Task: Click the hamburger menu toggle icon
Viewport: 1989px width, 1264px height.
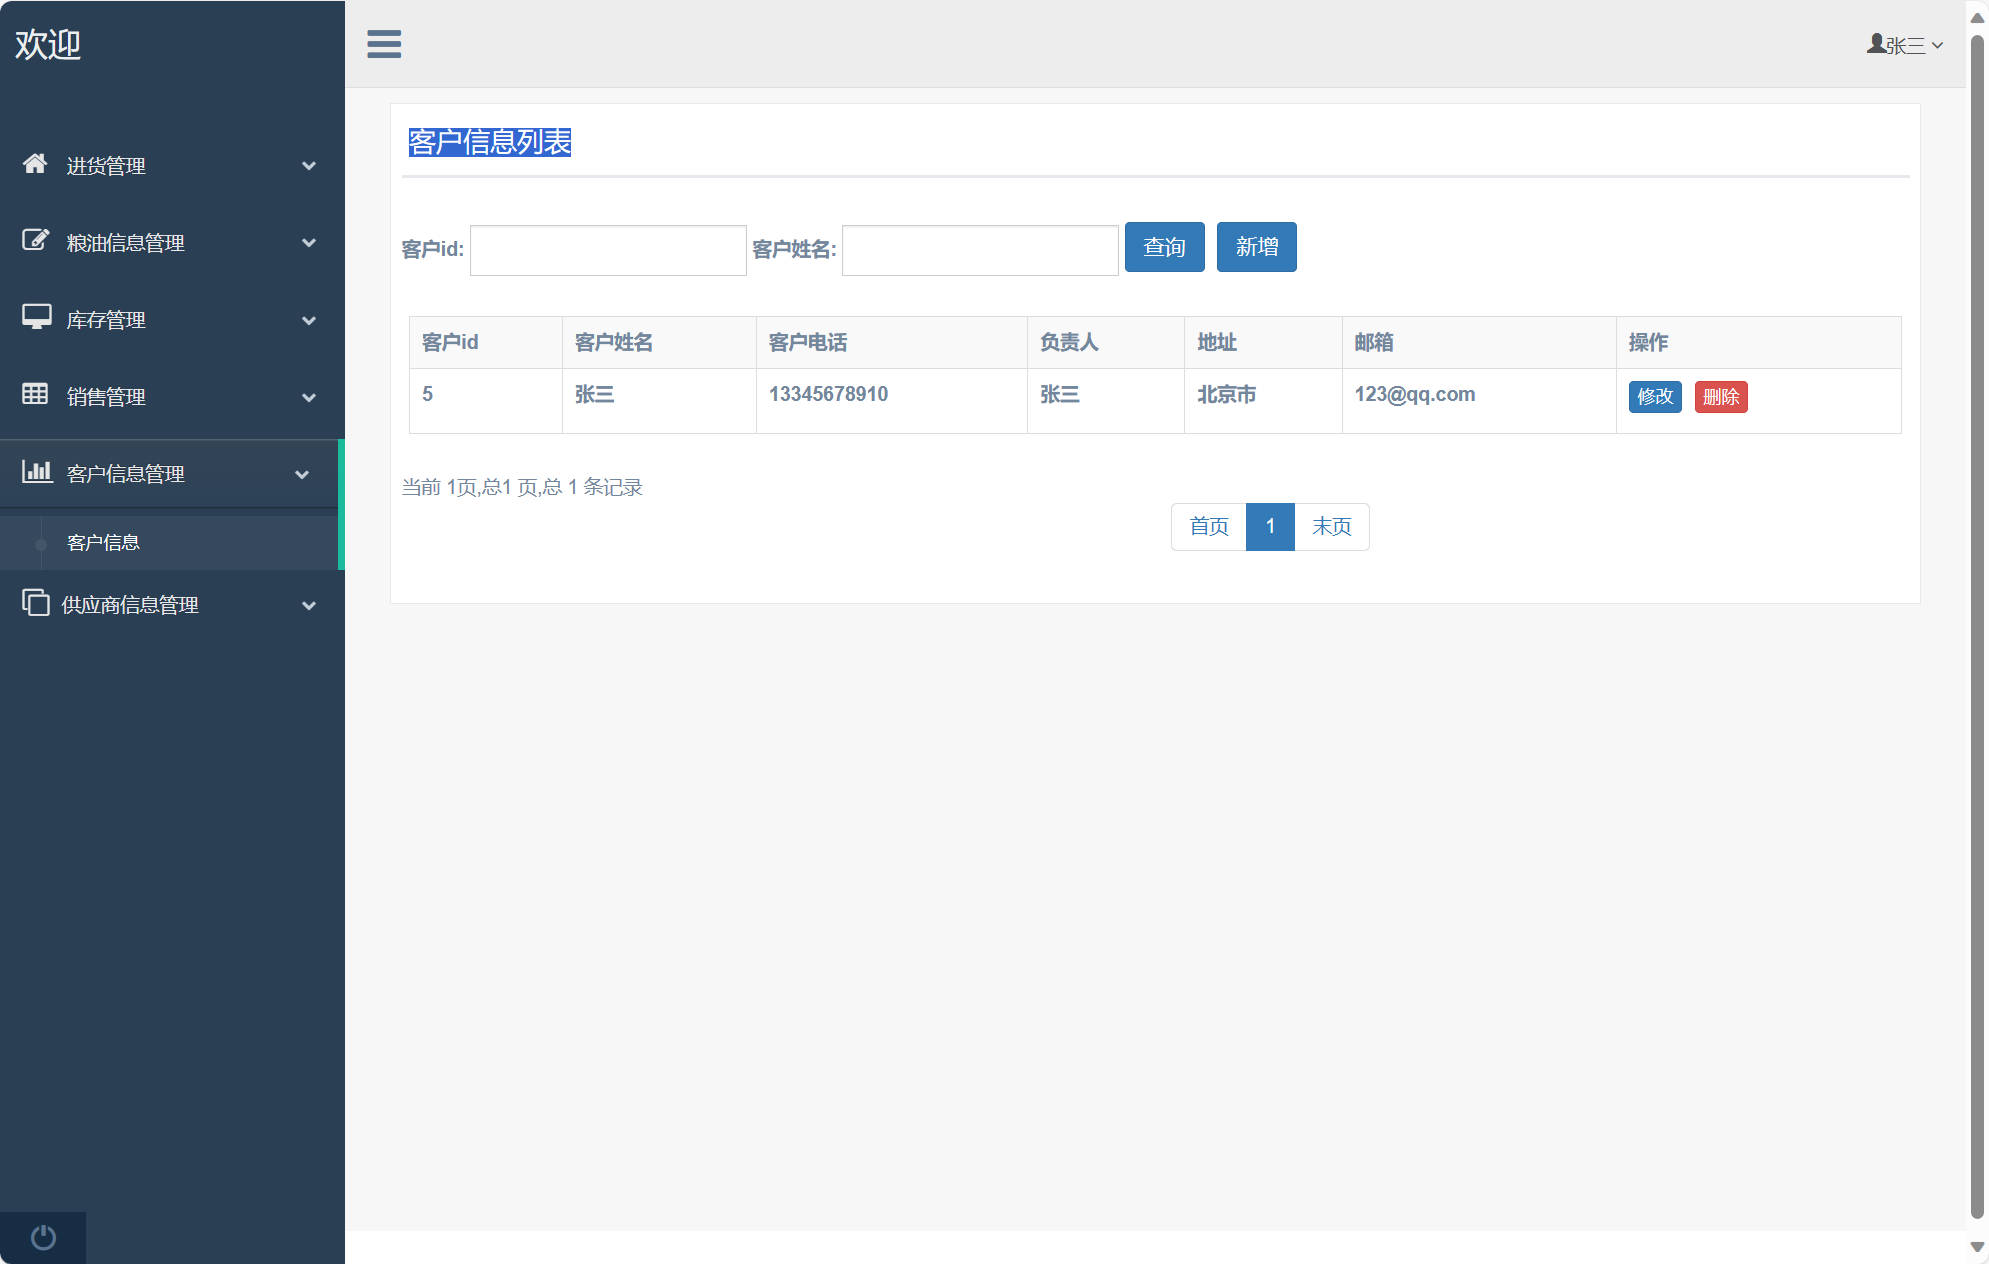Action: [x=384, y=44]
